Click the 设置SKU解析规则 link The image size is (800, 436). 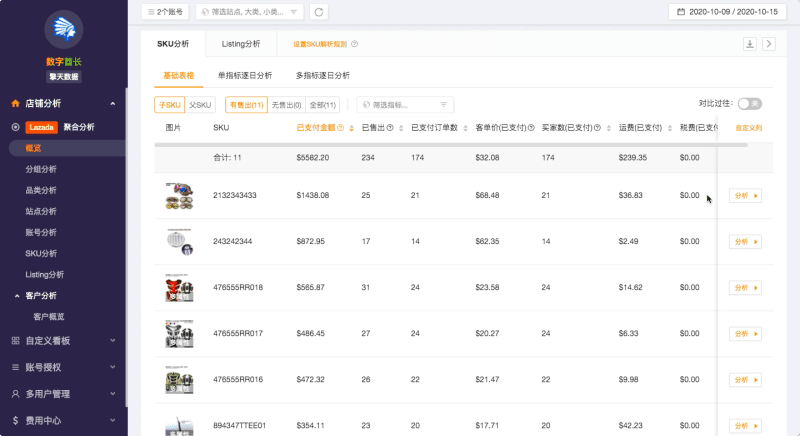(319, 44)
